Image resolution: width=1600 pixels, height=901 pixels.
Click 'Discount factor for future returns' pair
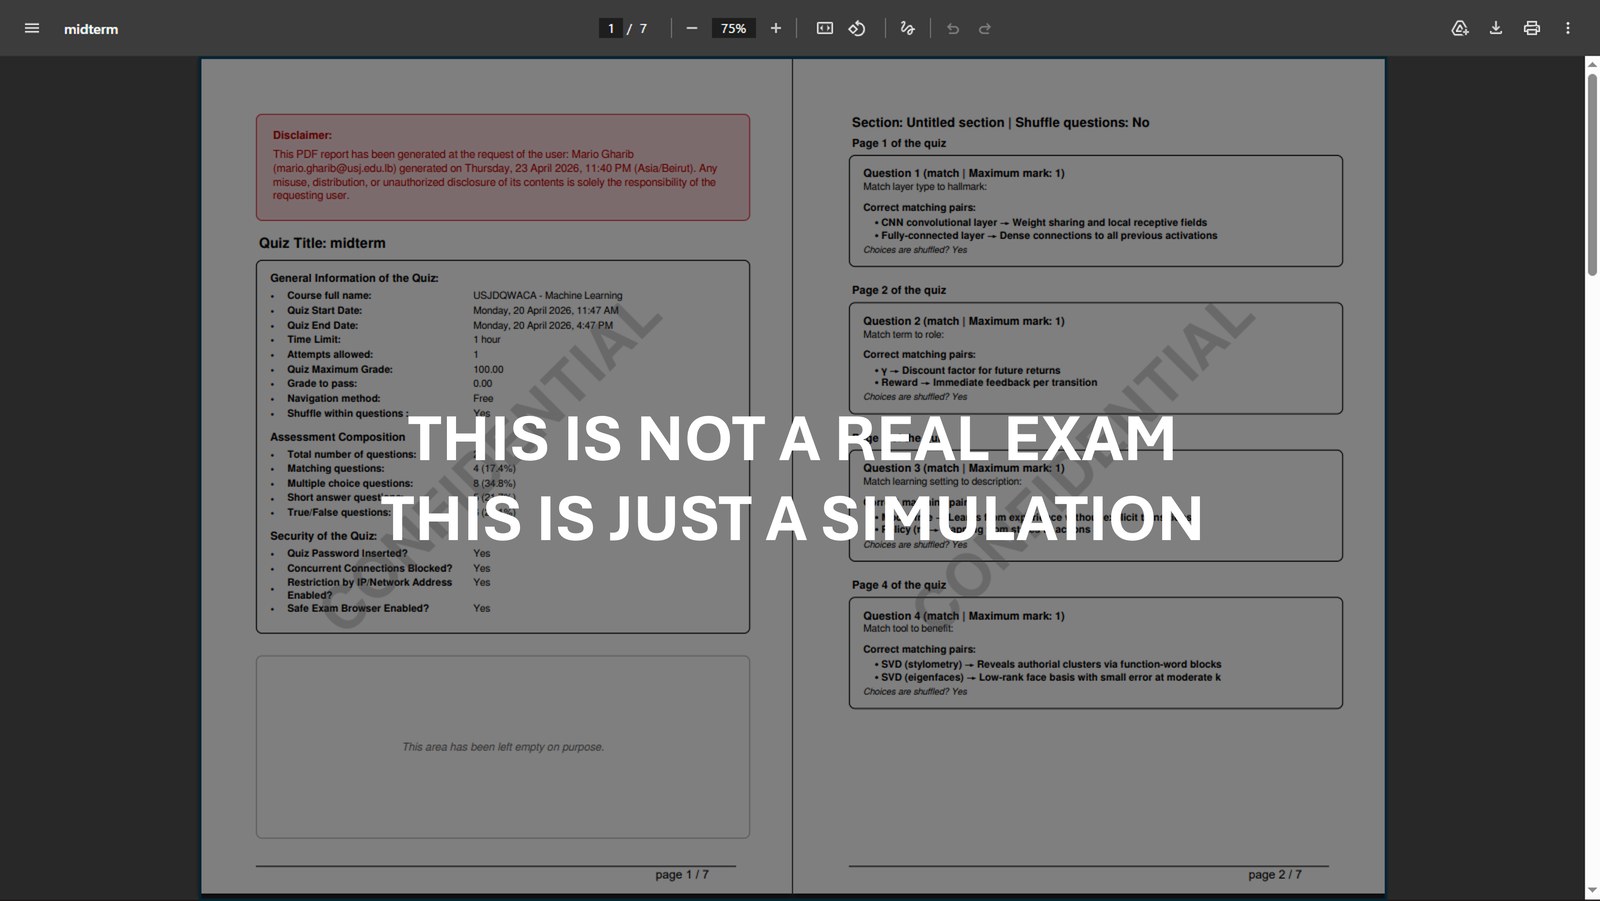tap(970, 371)
